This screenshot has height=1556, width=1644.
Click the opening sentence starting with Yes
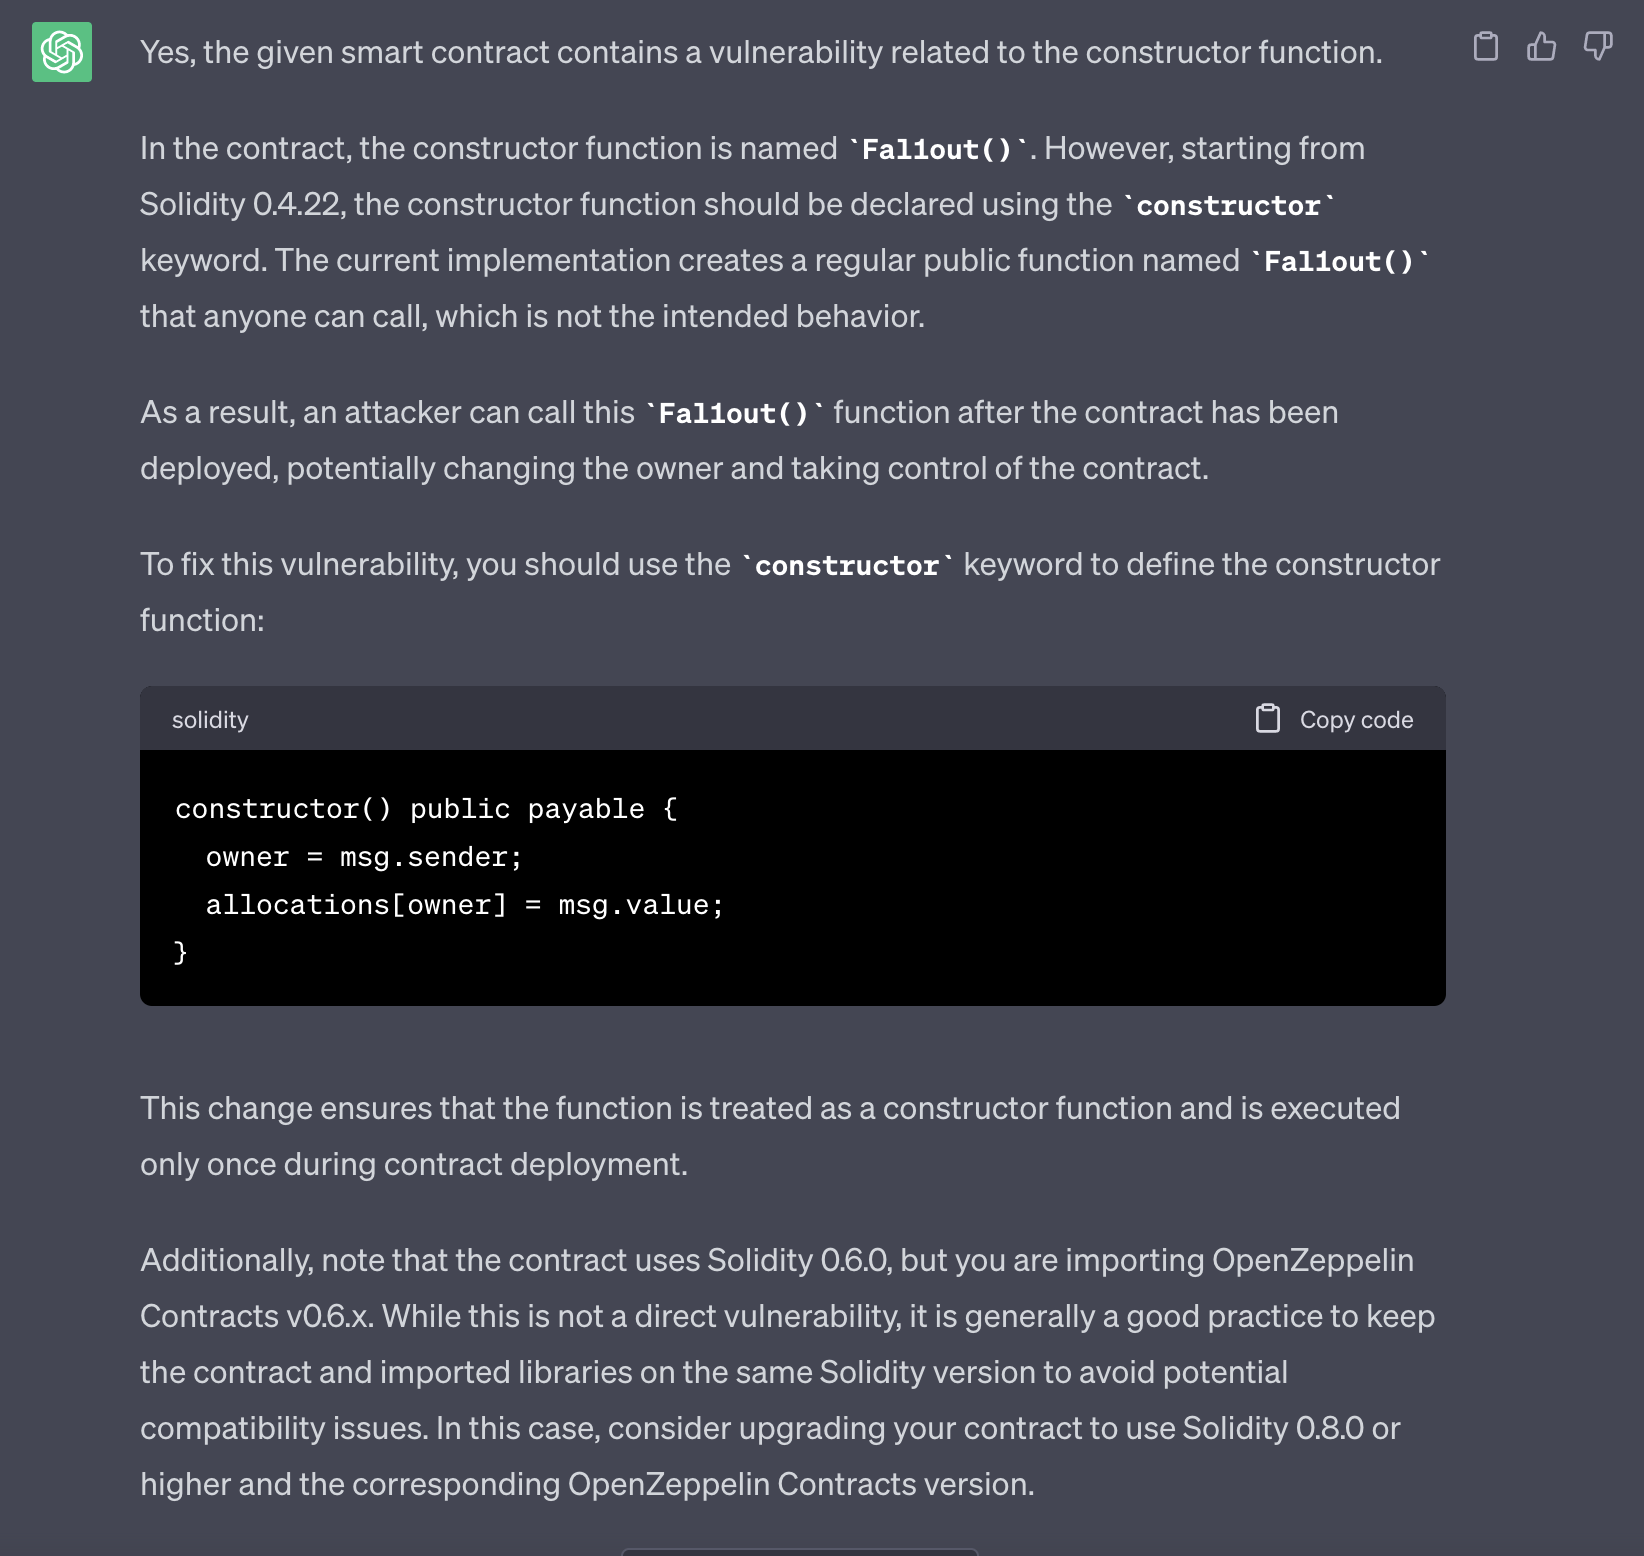point(761,52)
